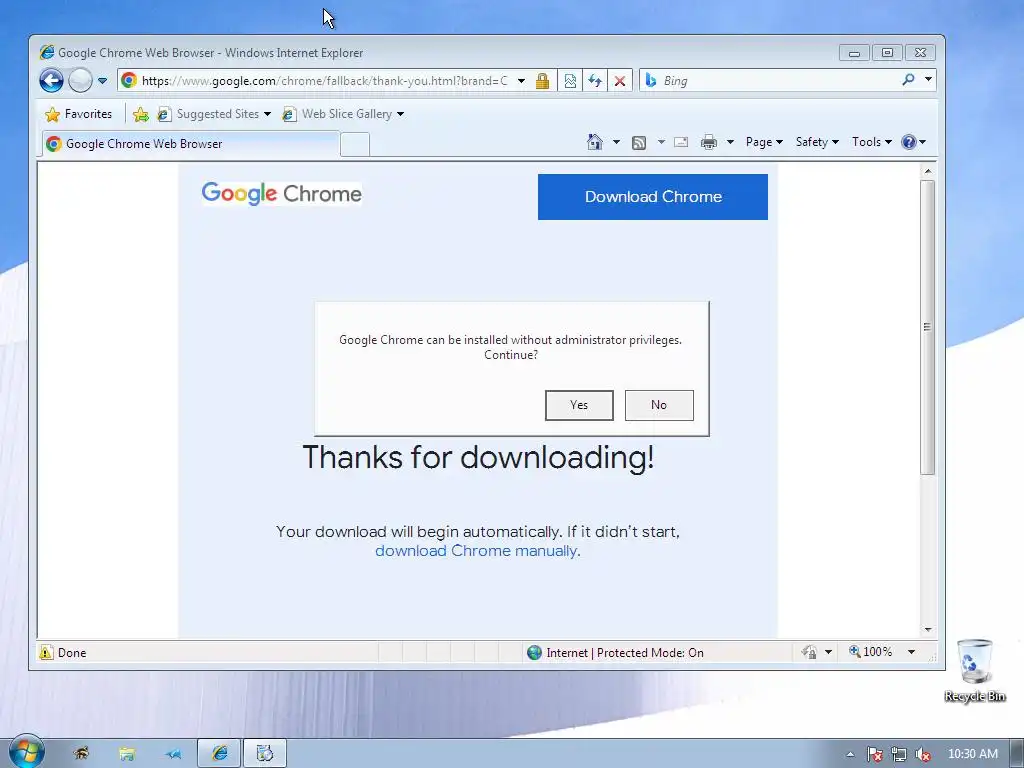Click the scrollbar down arrow
The height and width of the screenshot is (768, 1024).
(928, 630)
